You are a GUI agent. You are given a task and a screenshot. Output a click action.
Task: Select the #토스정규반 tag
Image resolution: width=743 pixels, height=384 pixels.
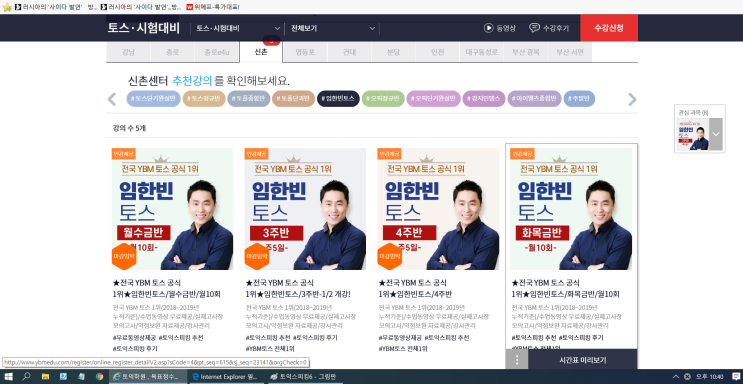[x=204, y=99]
